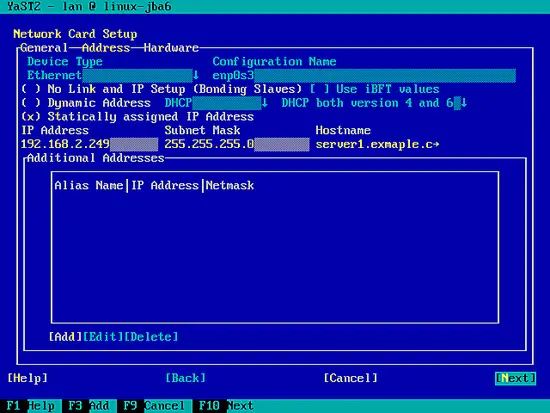Cancel the network card setup

pos(350,378)
